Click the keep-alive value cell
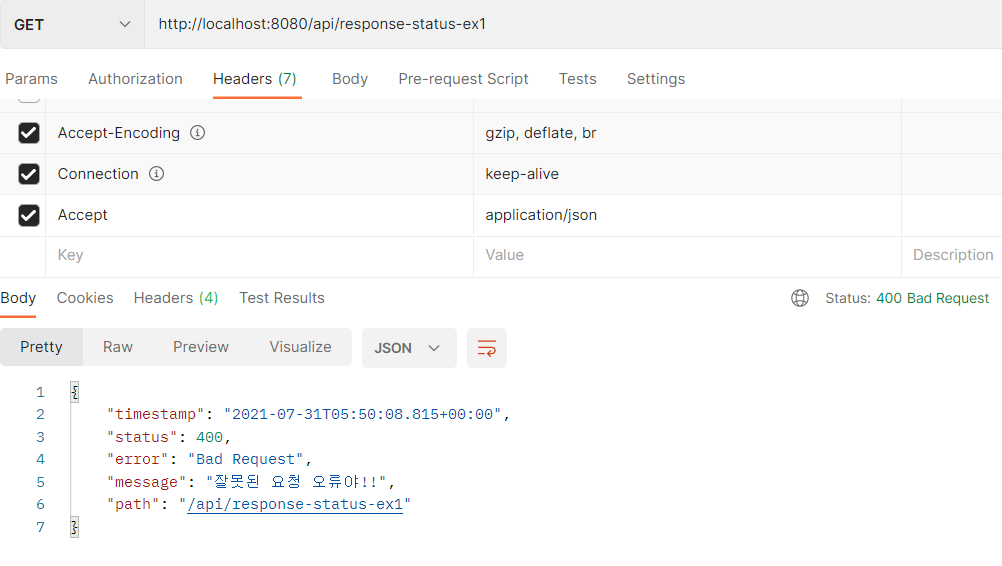 (687, 174)
